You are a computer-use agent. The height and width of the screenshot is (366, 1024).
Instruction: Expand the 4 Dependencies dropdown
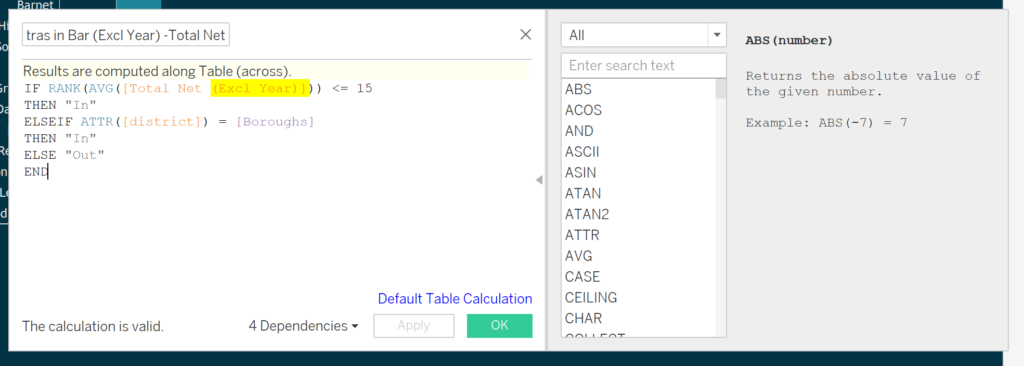(x=304, y=325)
